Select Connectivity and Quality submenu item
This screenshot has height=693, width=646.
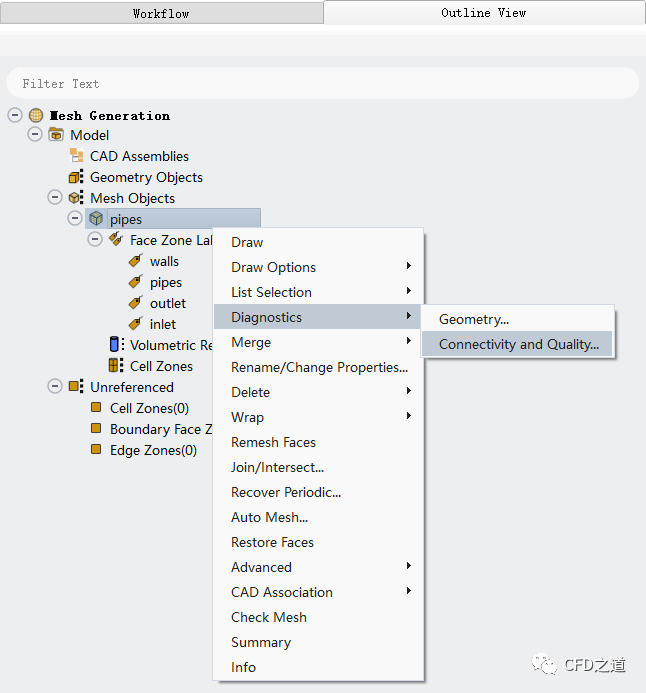tap(518, 344)
